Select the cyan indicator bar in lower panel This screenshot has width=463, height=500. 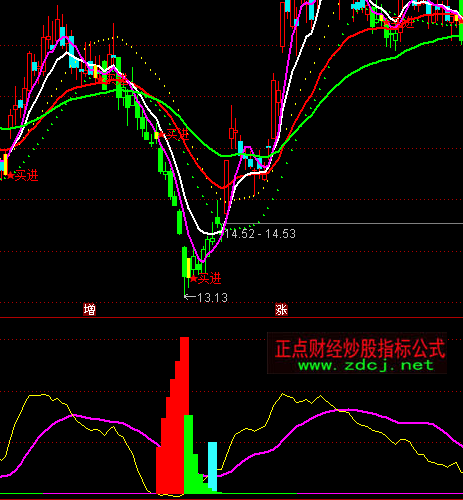coord(212,467)
